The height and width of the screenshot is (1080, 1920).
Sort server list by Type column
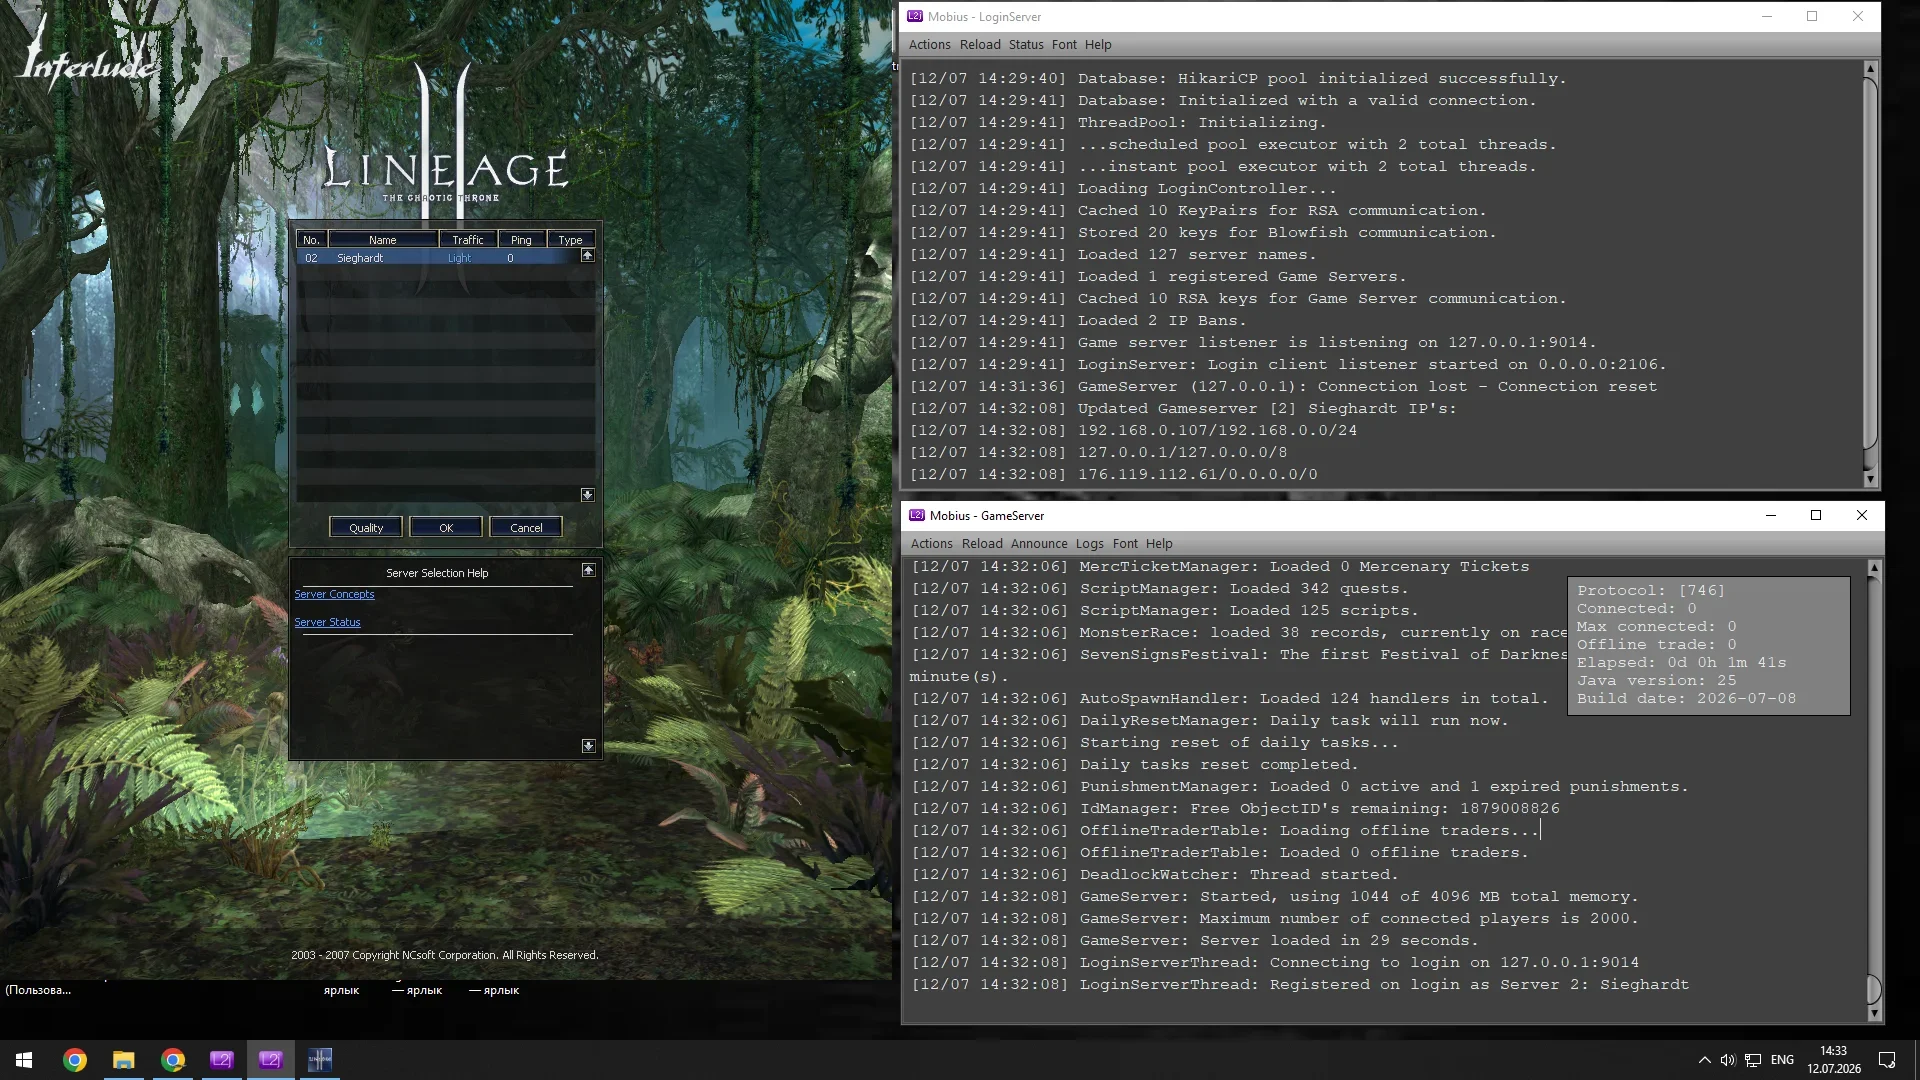(571, 240)
